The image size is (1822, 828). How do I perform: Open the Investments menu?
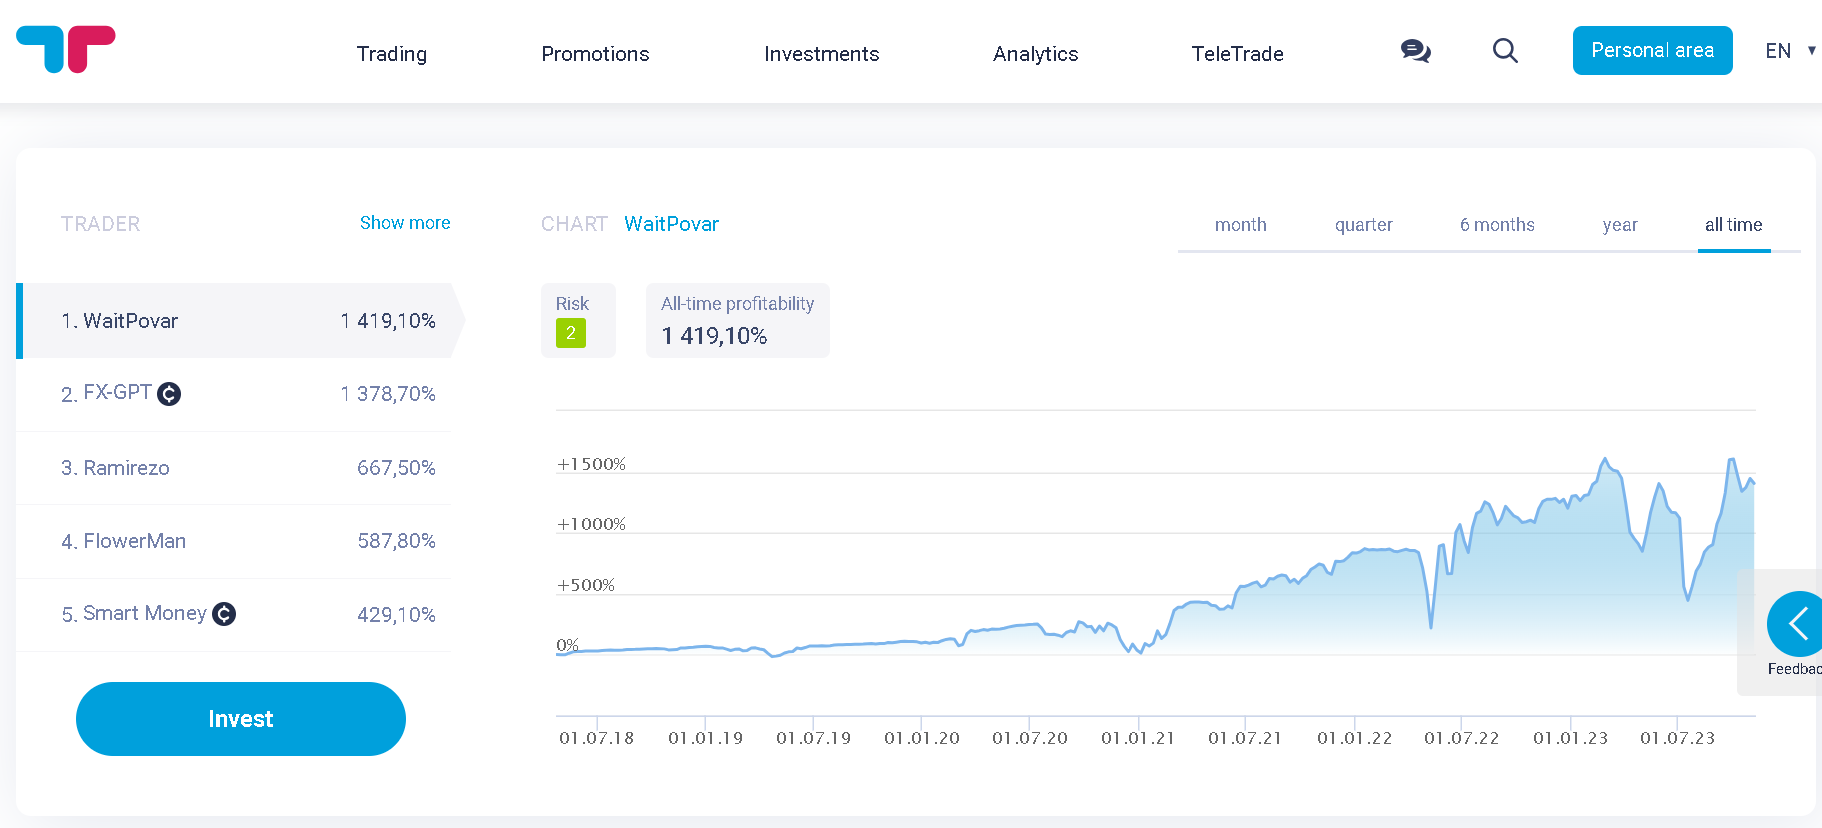coord(821,54)
